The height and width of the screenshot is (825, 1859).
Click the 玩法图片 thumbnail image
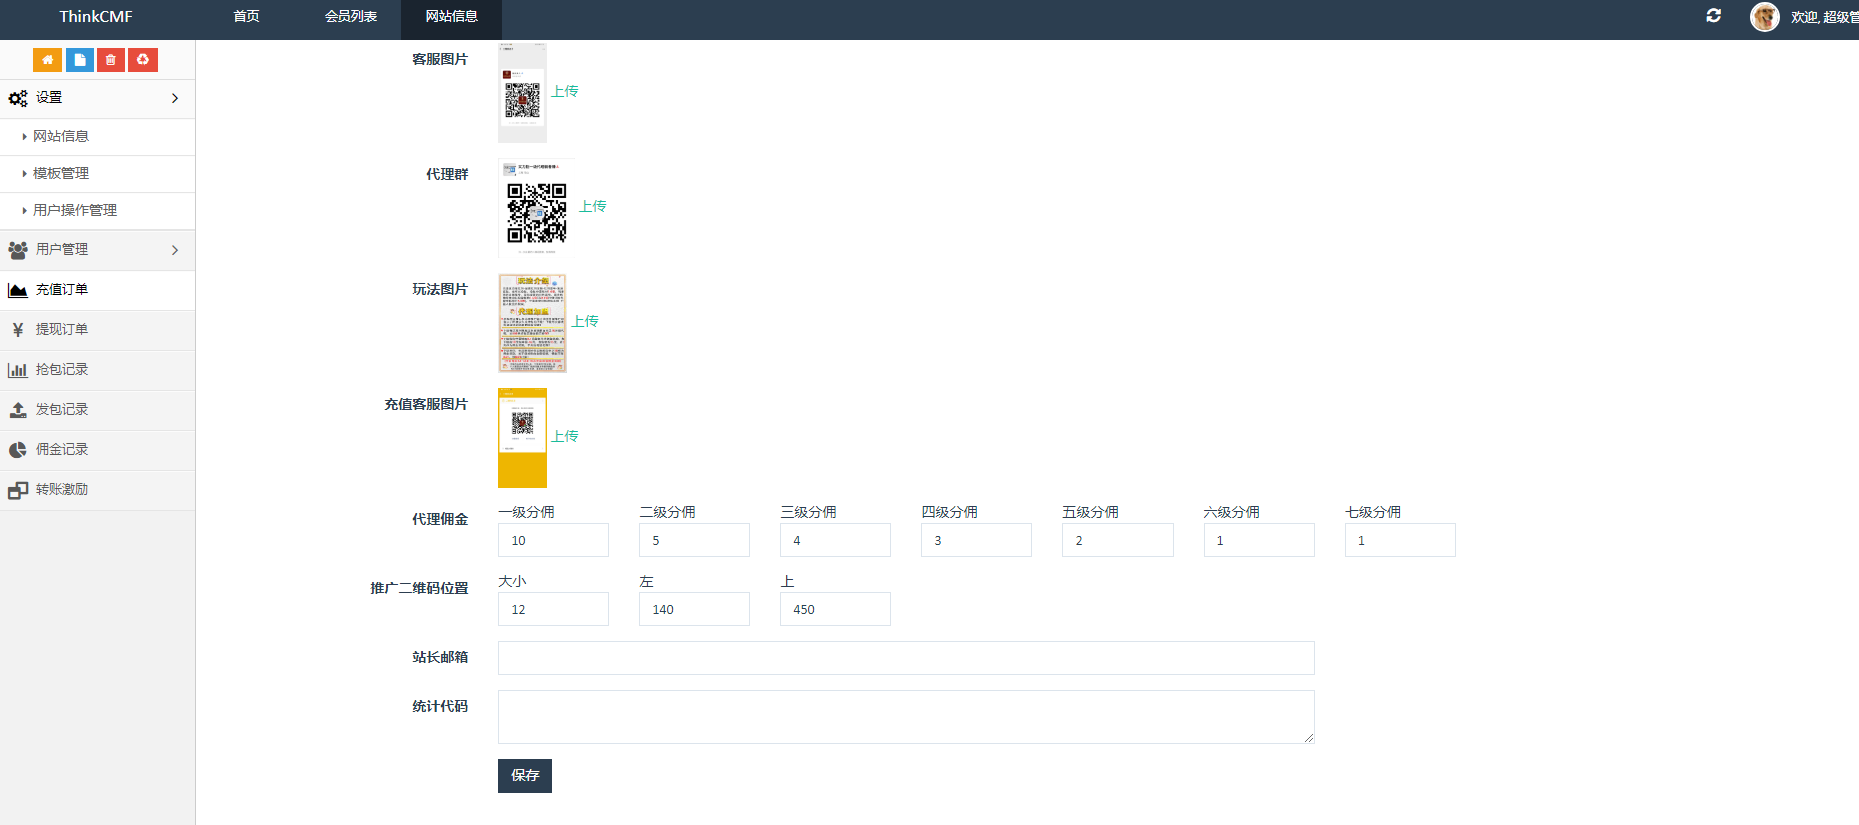(x=532, y=323)
